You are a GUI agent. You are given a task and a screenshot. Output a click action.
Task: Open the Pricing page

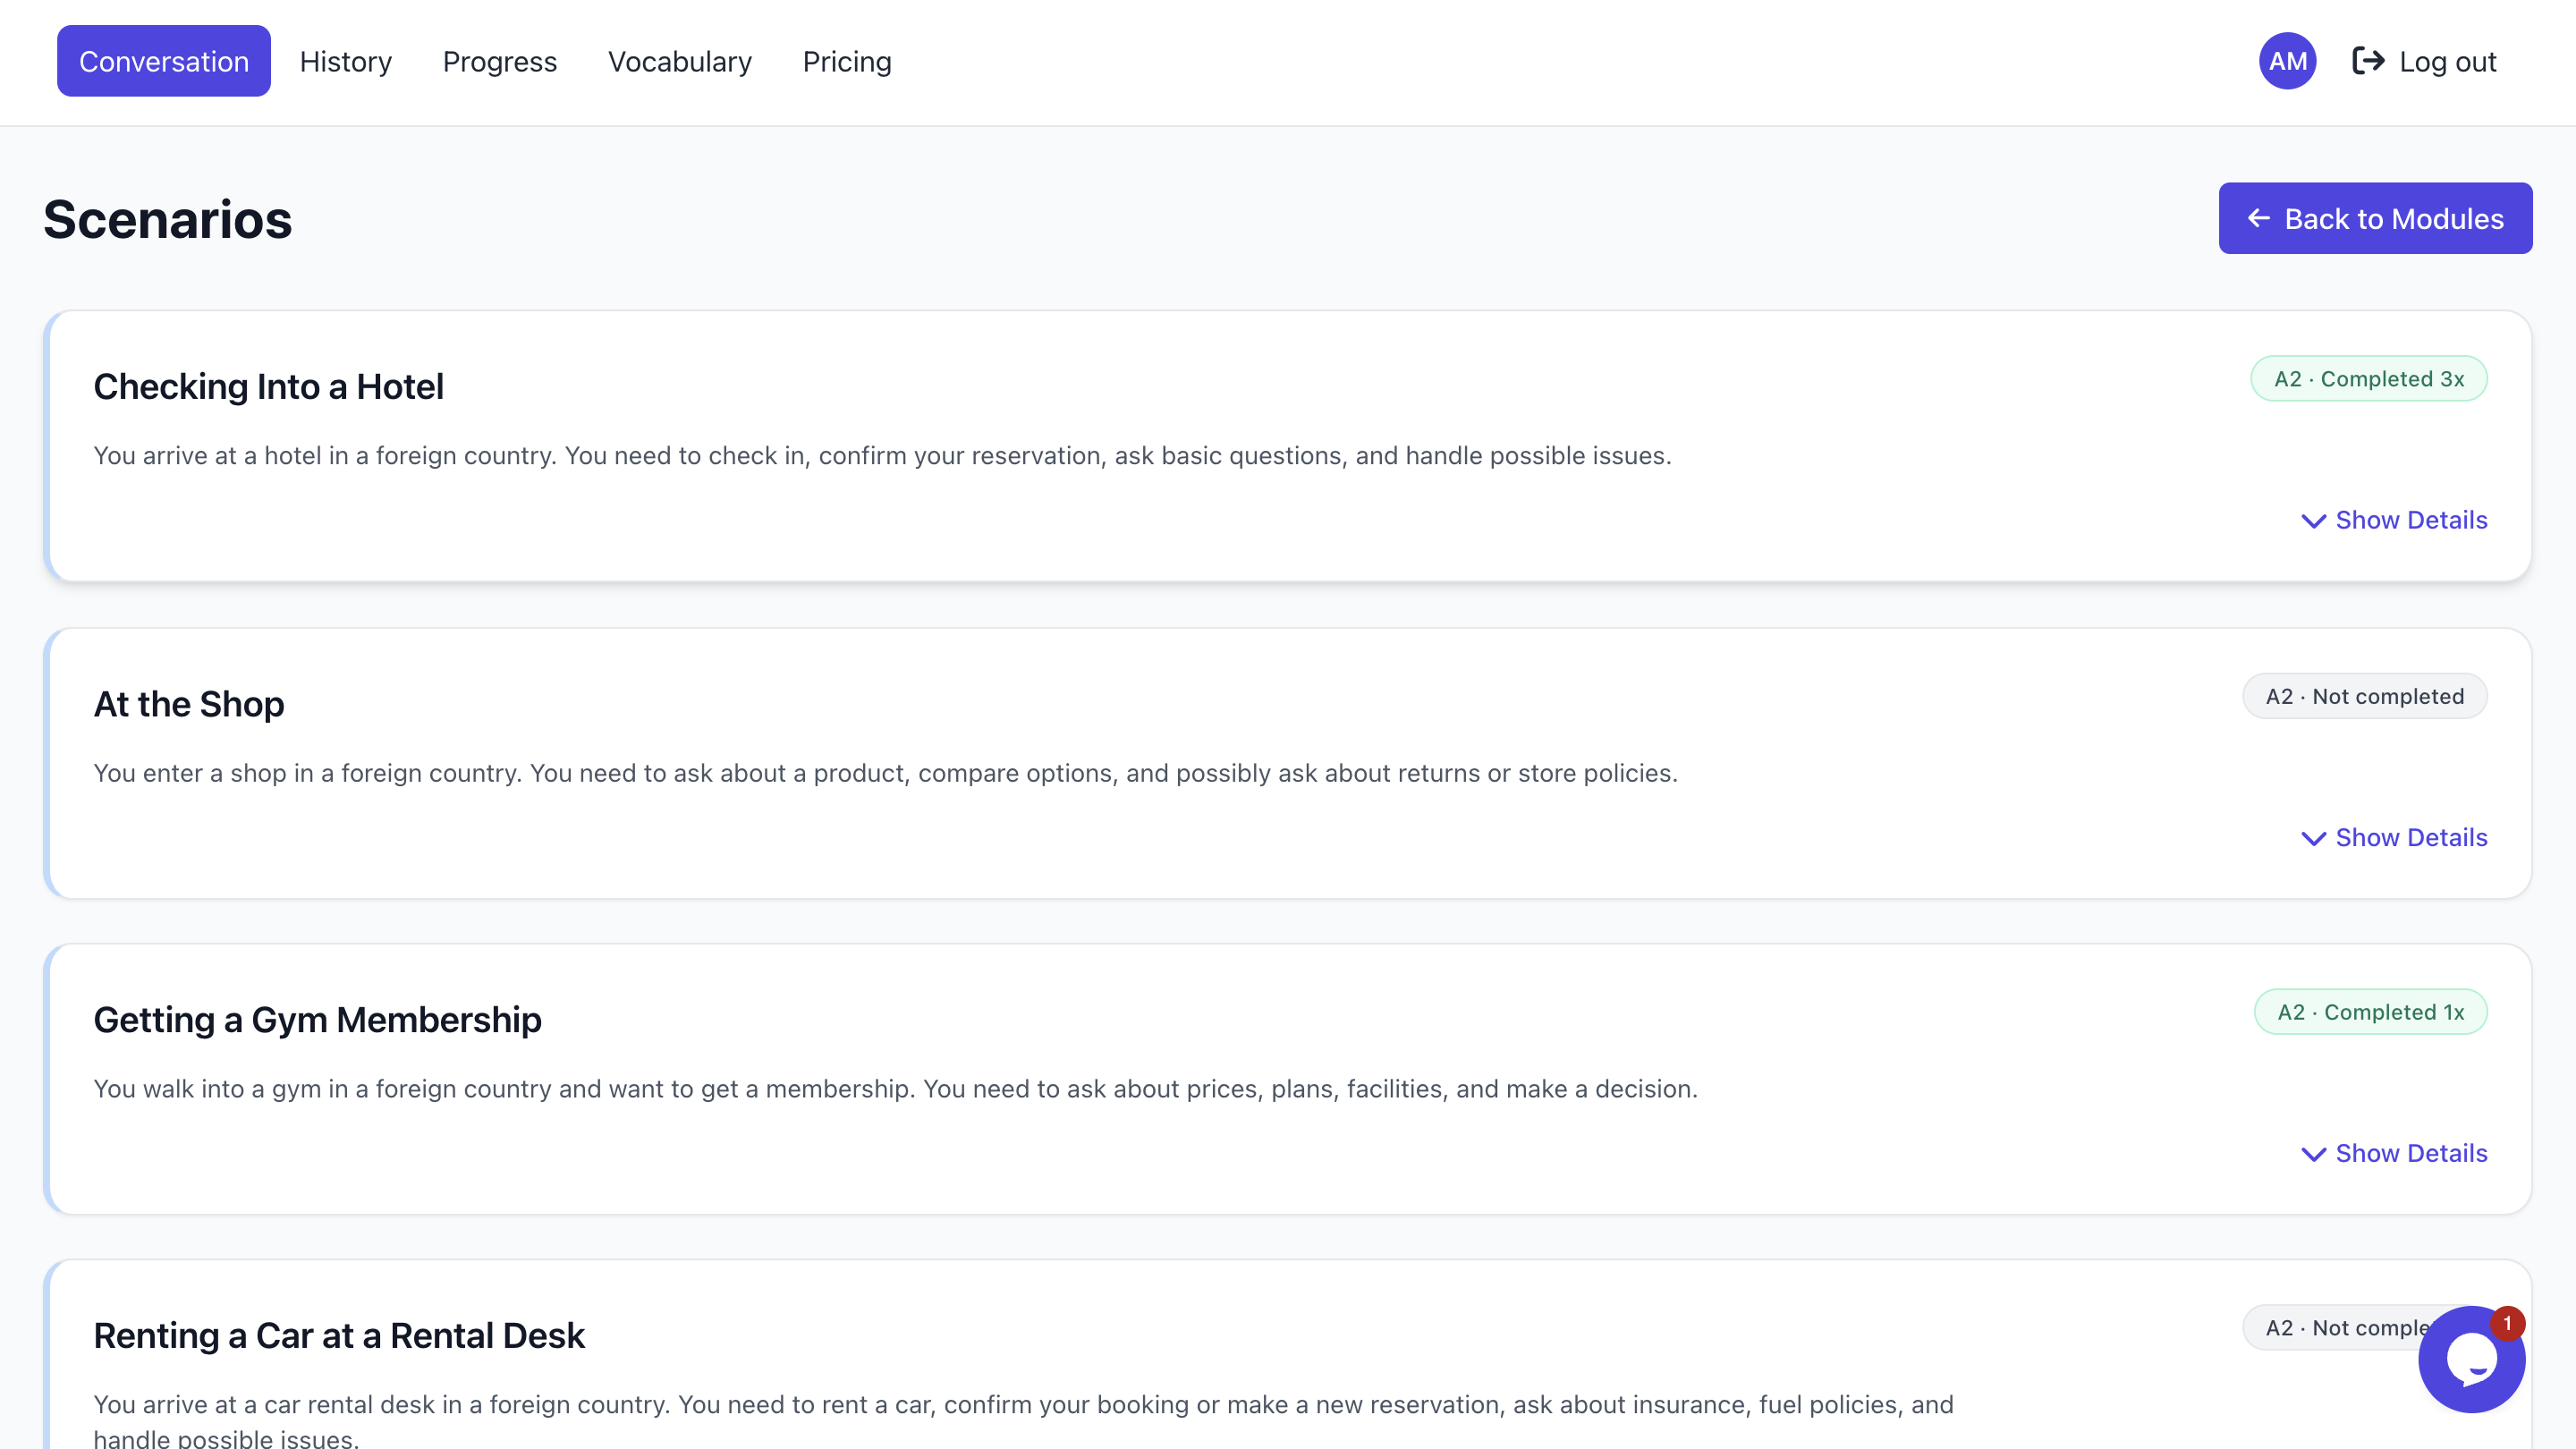(846, 61)
